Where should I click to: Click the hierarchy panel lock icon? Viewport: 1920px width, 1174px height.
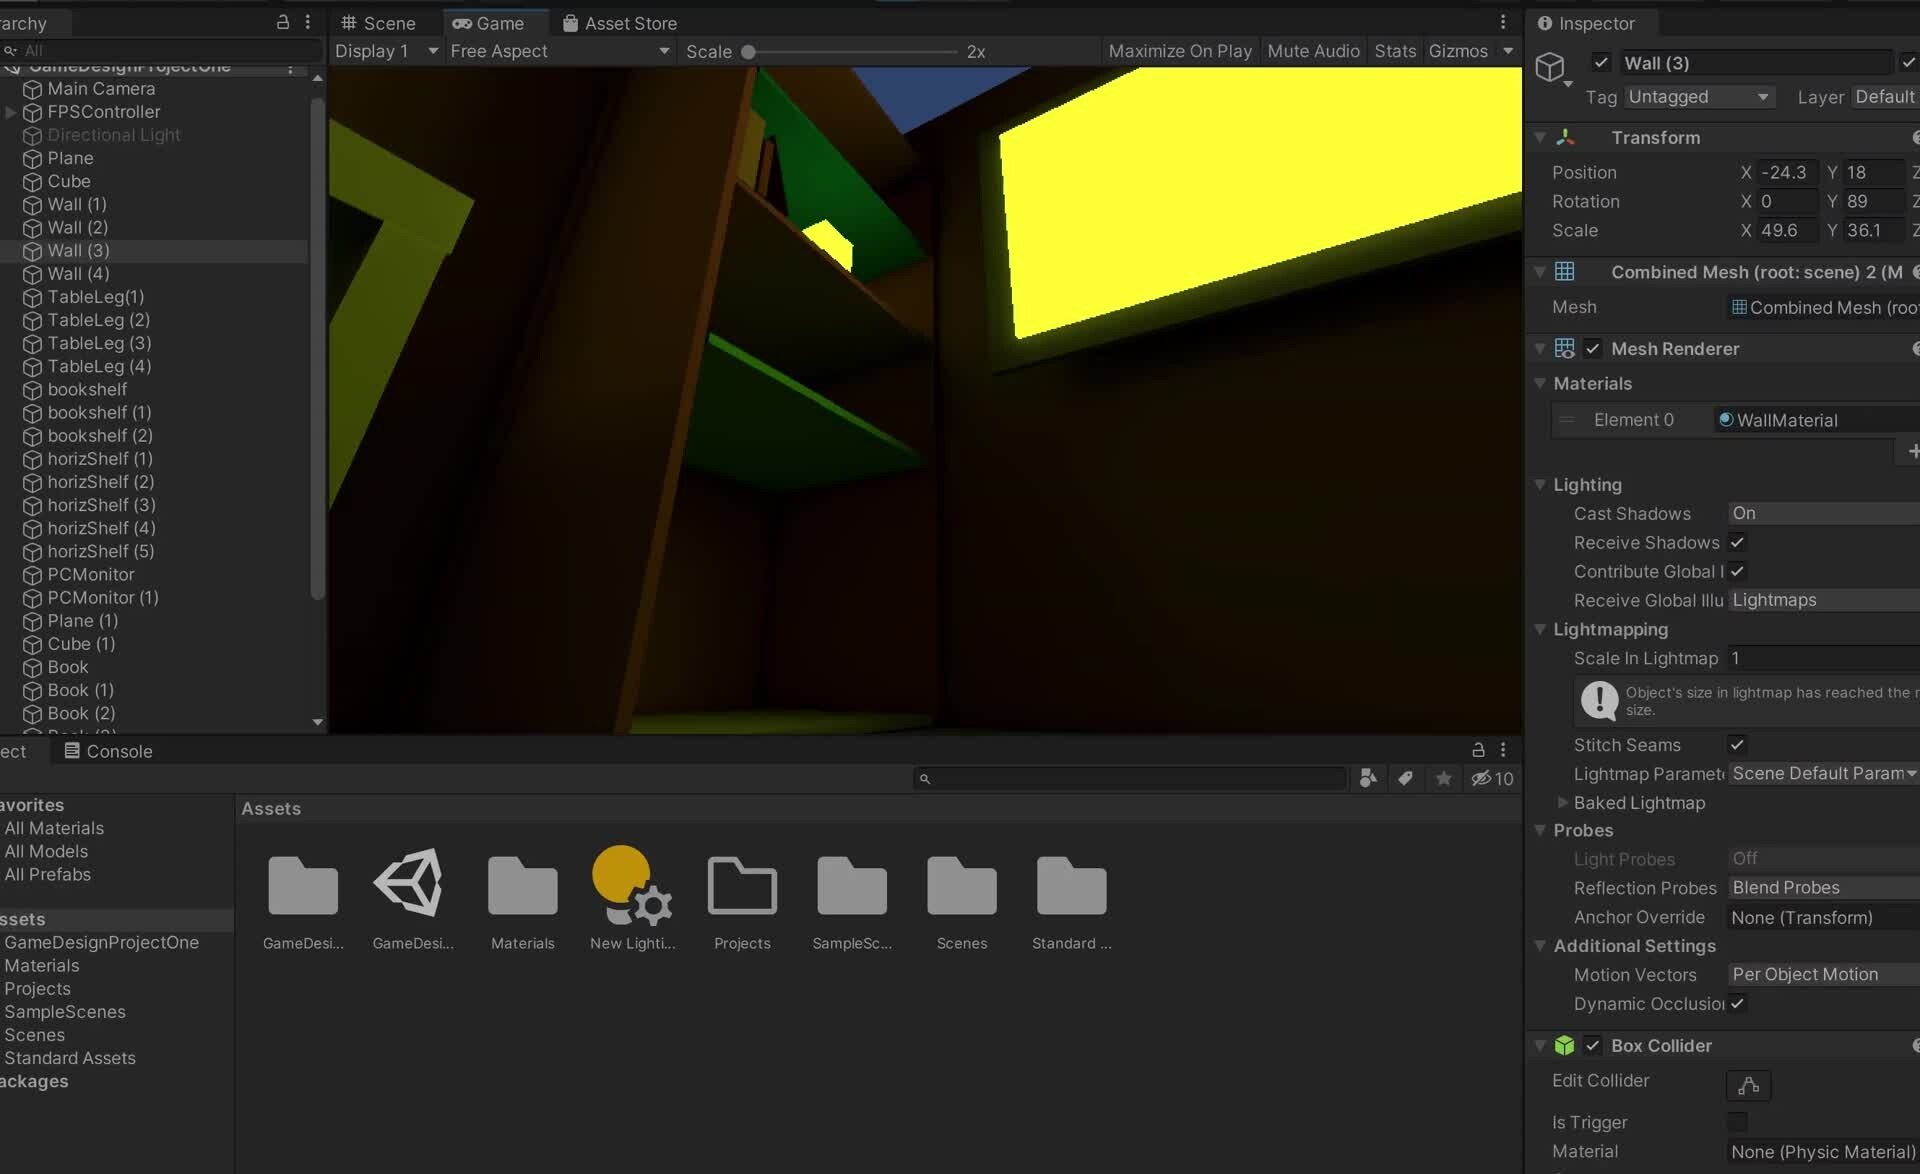(x=282, y=22)
